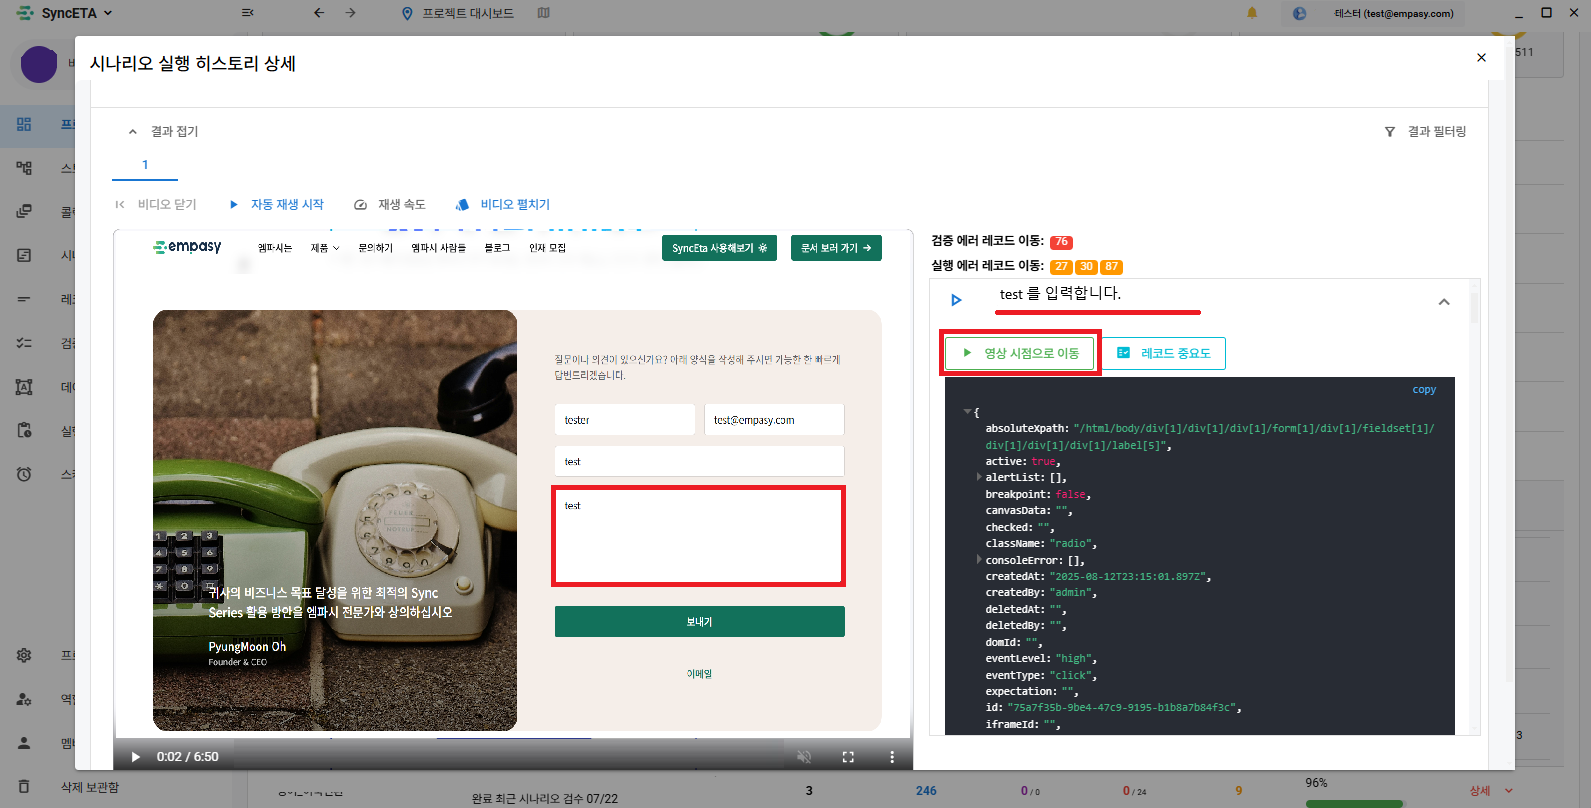This screenshot has width=1591, height=808.
Task: Close the video with '비디오 닫기'
Action: (x=156, y=205)
